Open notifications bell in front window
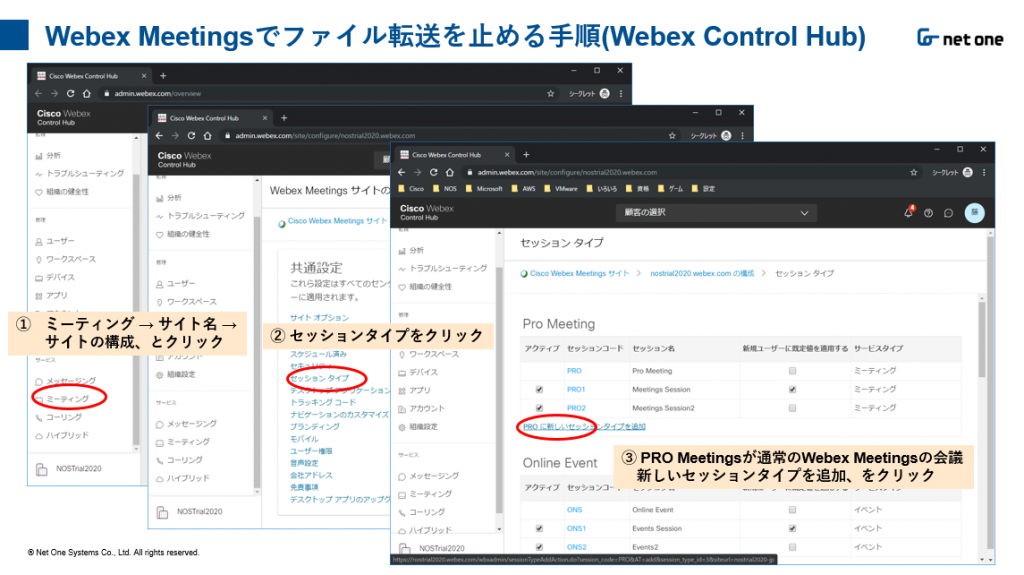Viewport: 1024px width, 575px height. 908,212
